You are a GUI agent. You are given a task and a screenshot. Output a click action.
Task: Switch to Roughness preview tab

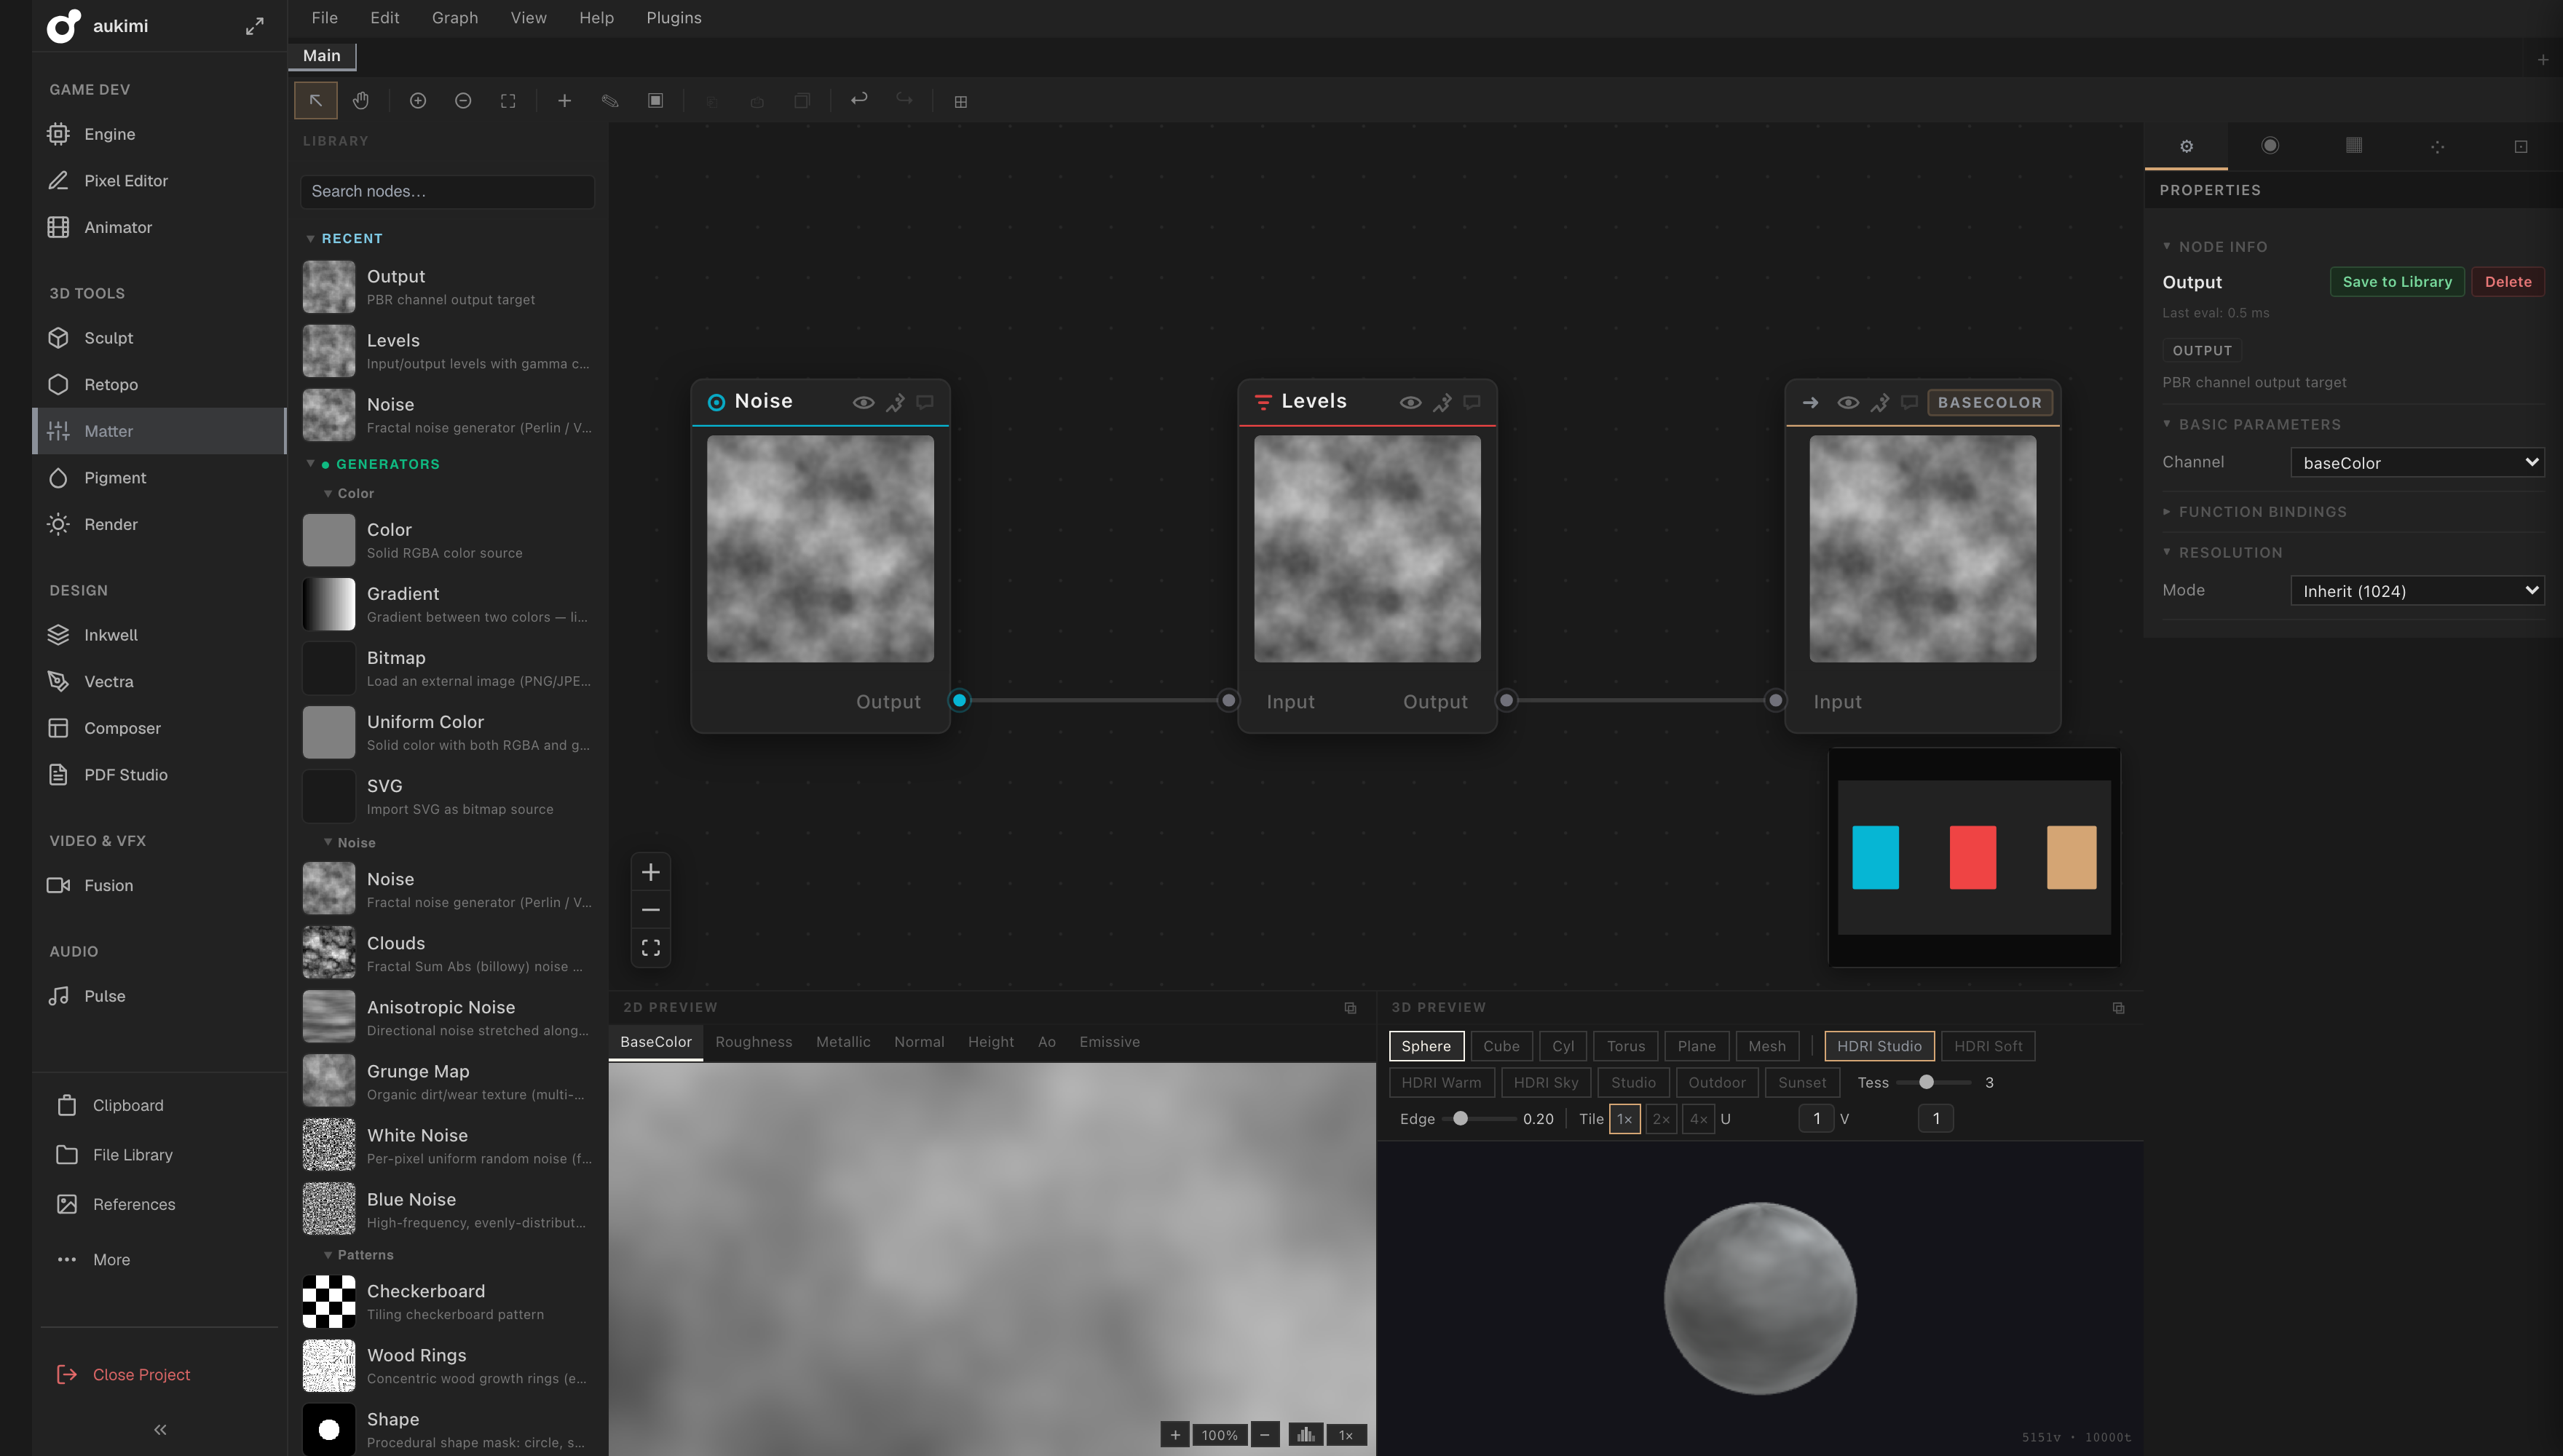pyautogui.click(x=754, y=1042)
